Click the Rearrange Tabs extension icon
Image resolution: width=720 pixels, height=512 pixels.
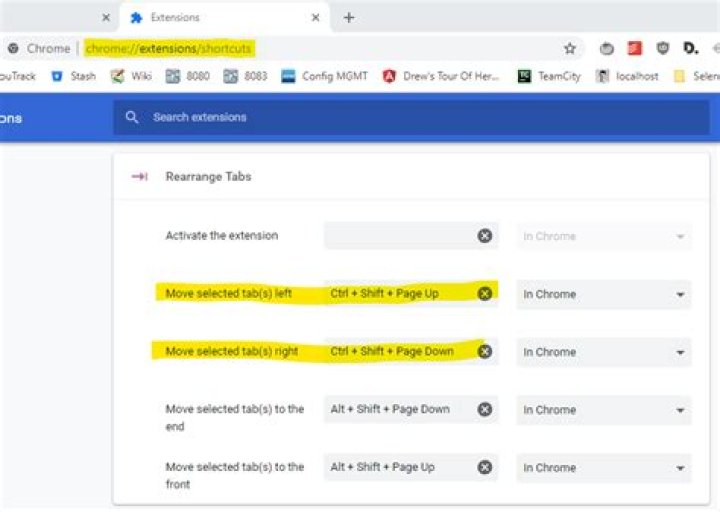click(x=140, y=176)
